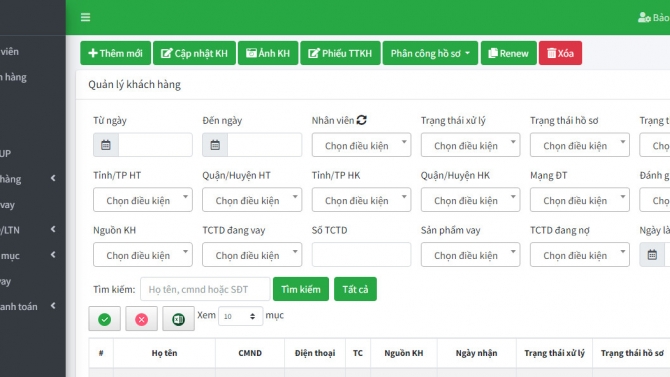This screenshot has width=670, height=377.
Task: Sort by Điện thoại column header
Action: click(315, 353)
